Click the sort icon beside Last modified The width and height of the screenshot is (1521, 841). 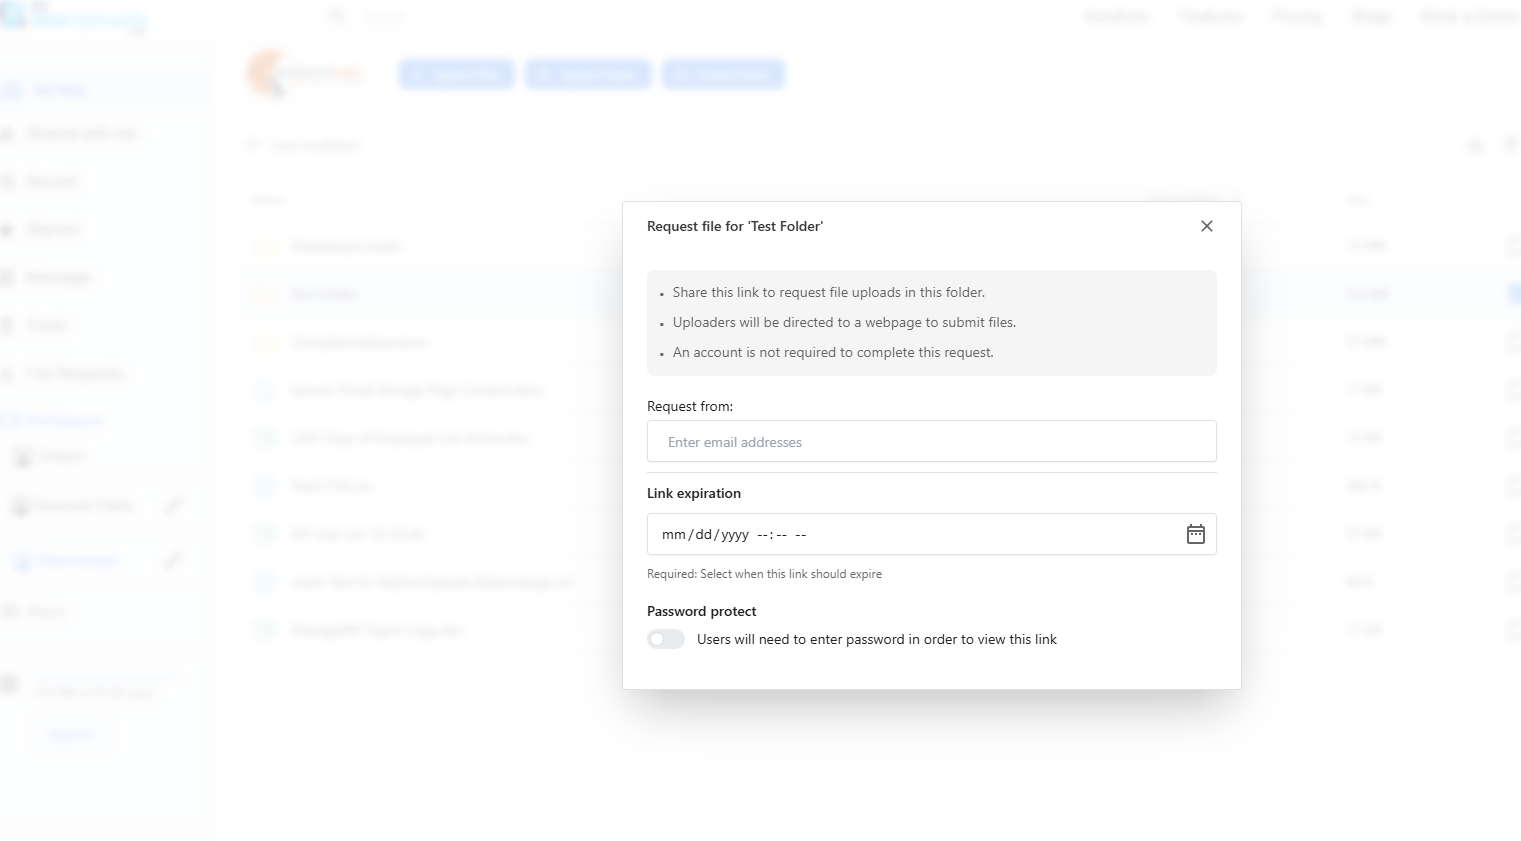253,144
